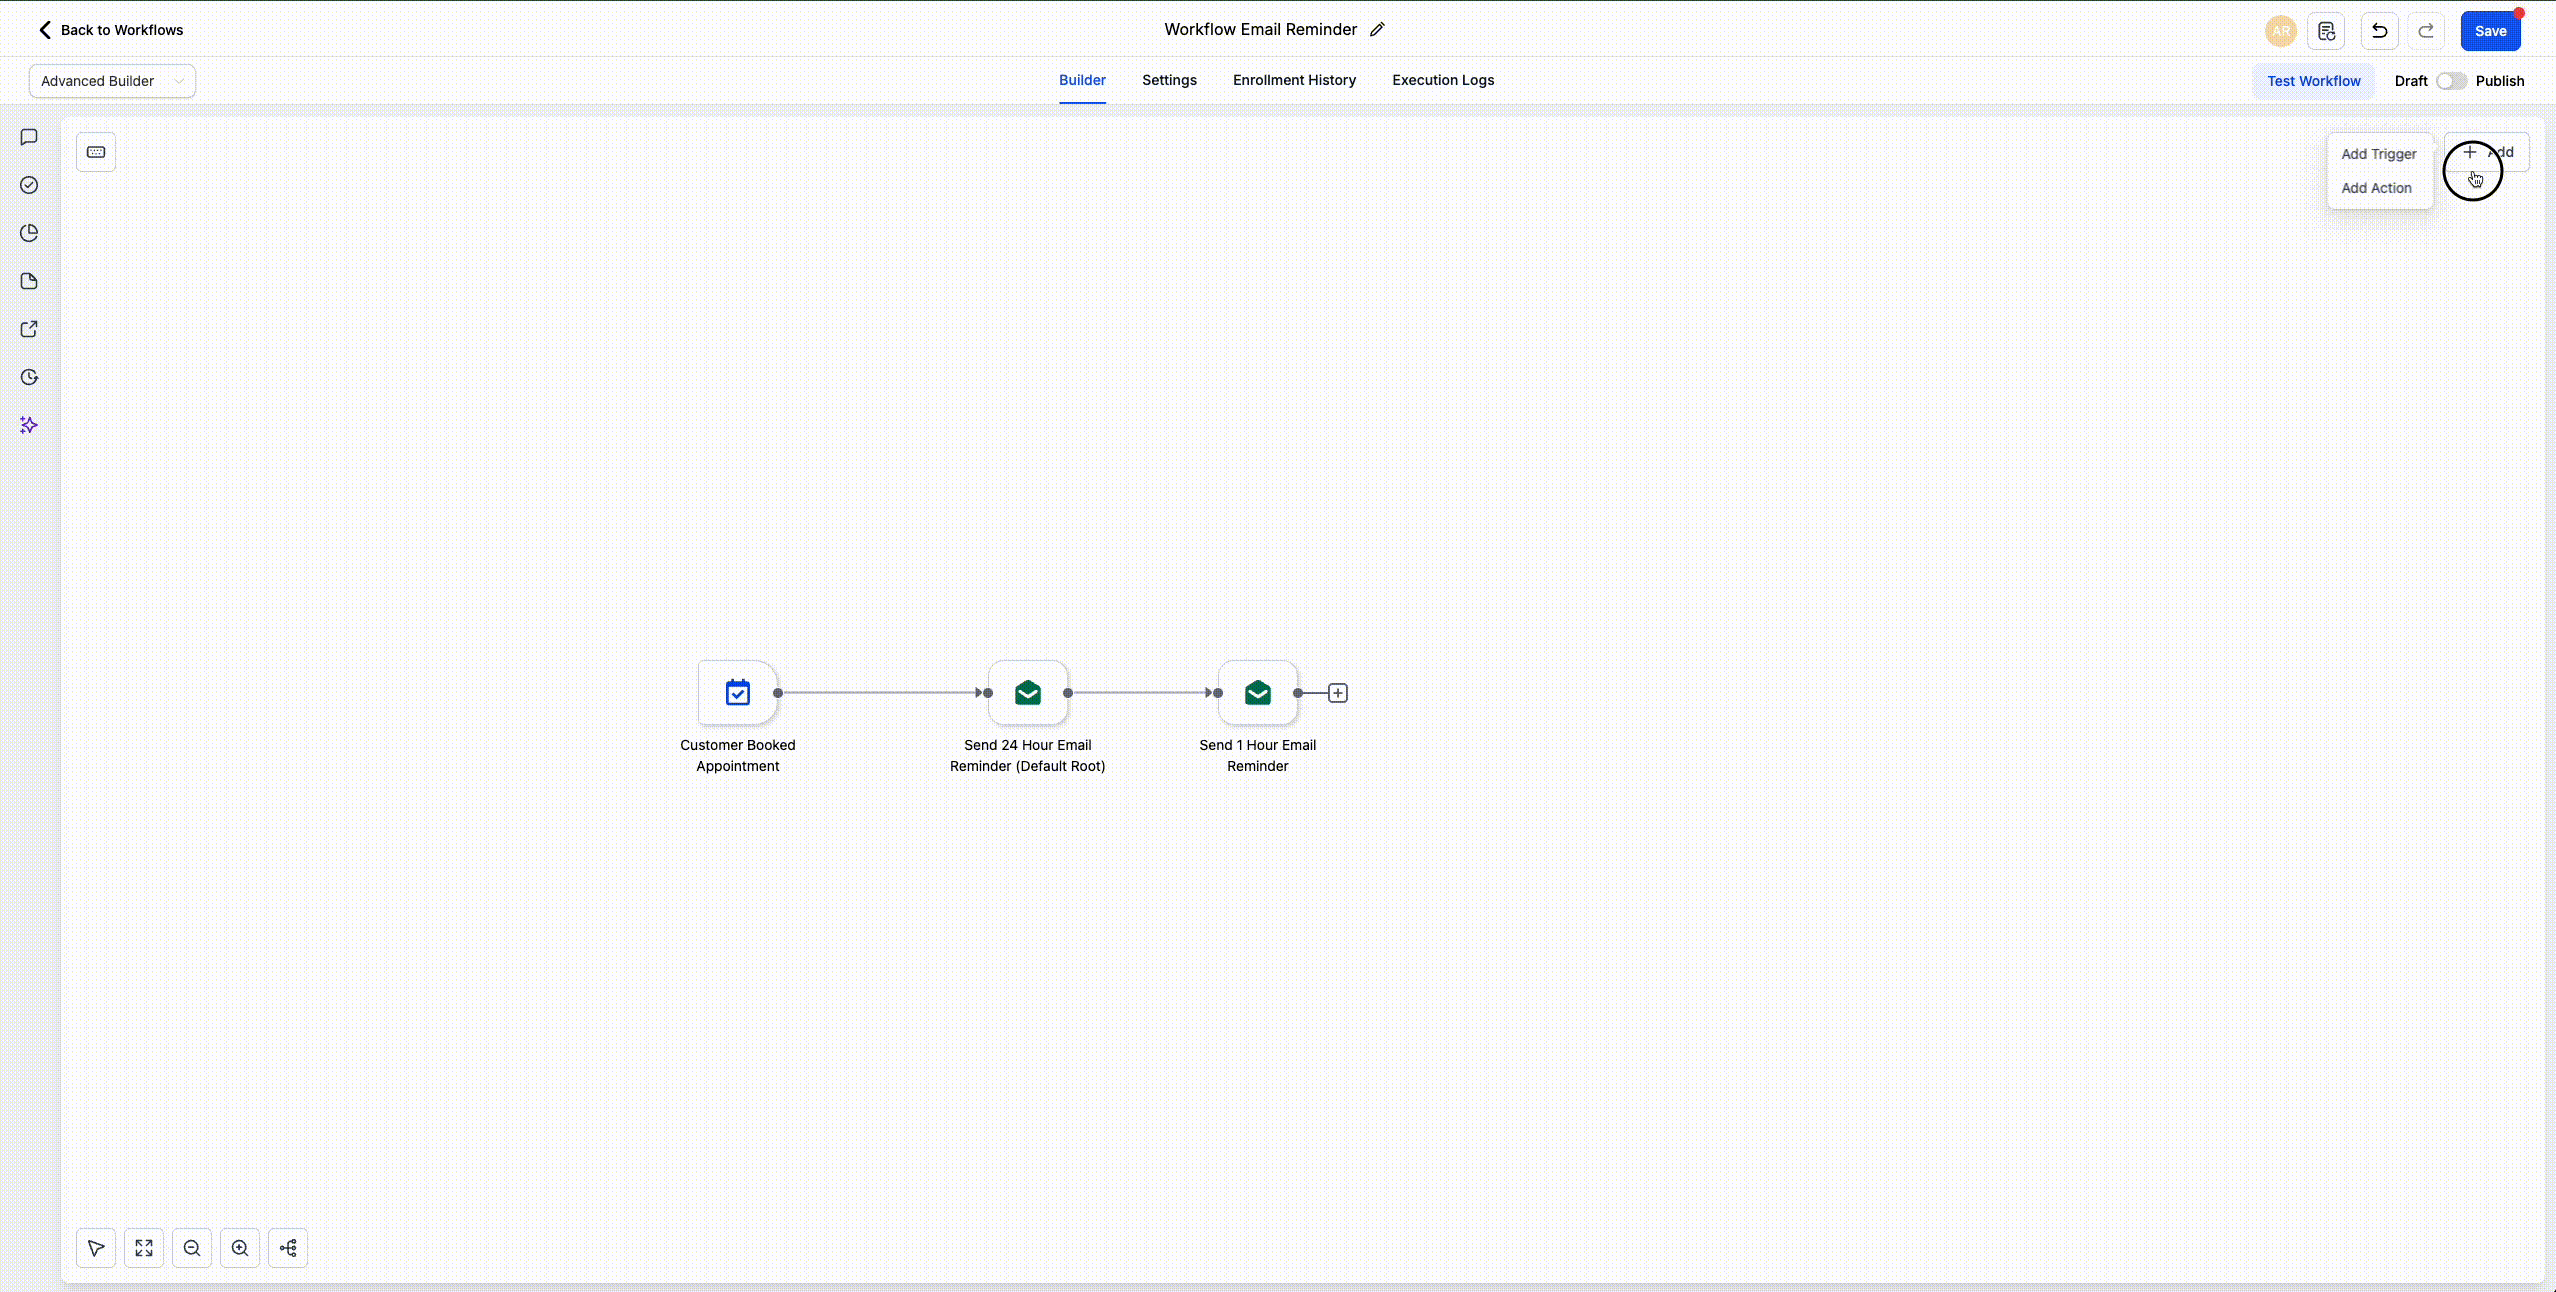
Task: Open workflow statistics pie chart icon
Action: tap(29, 233)
